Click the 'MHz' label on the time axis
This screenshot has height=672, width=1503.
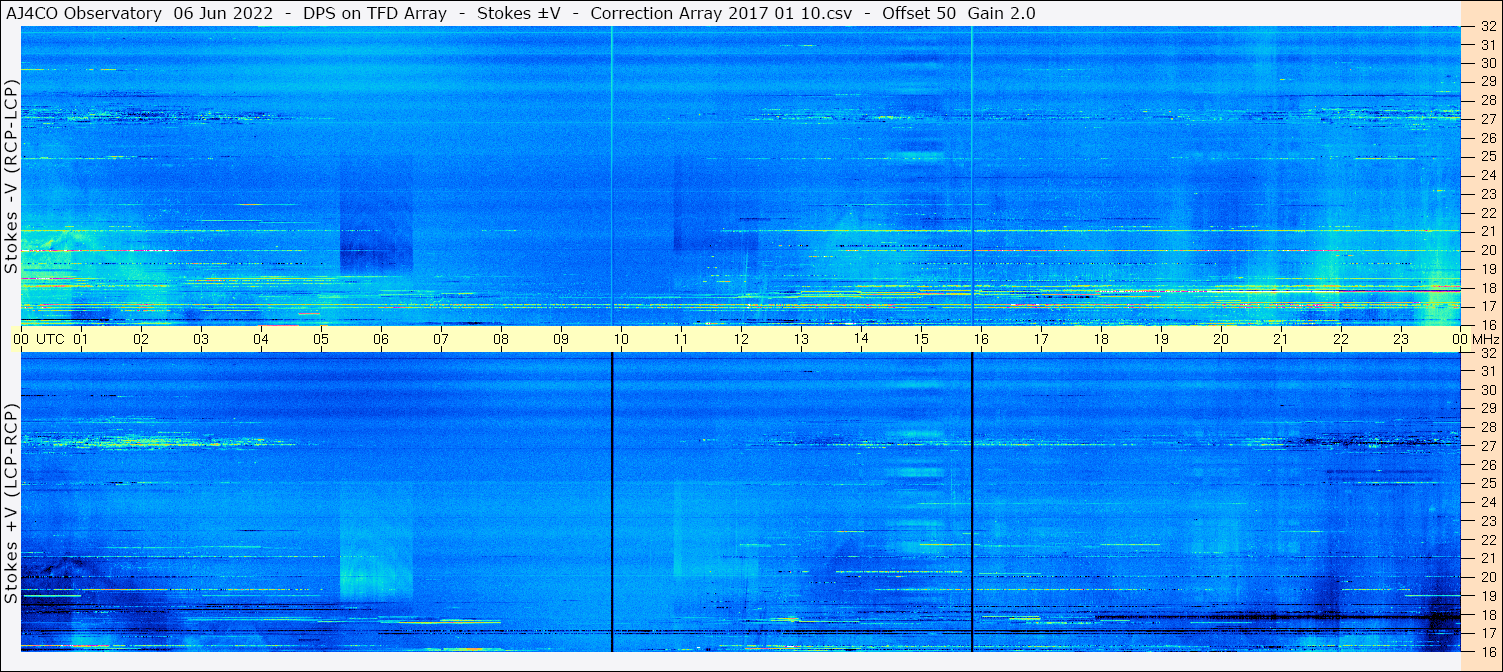pos(1484,339)
